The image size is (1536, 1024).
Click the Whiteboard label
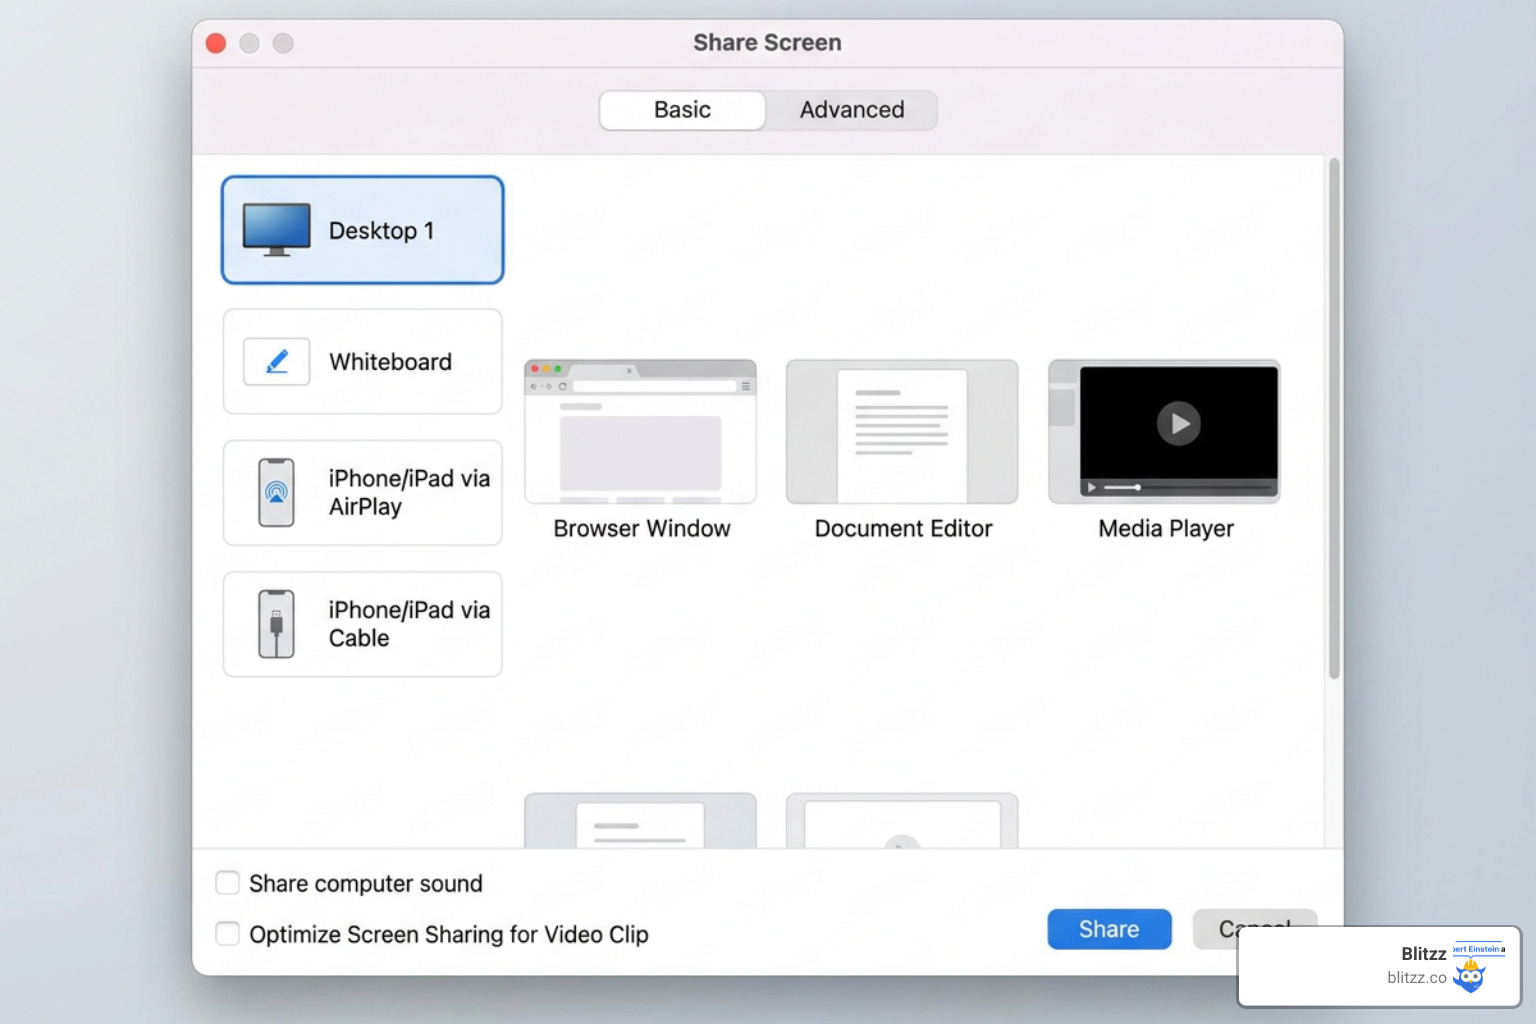tap(391, 362)
